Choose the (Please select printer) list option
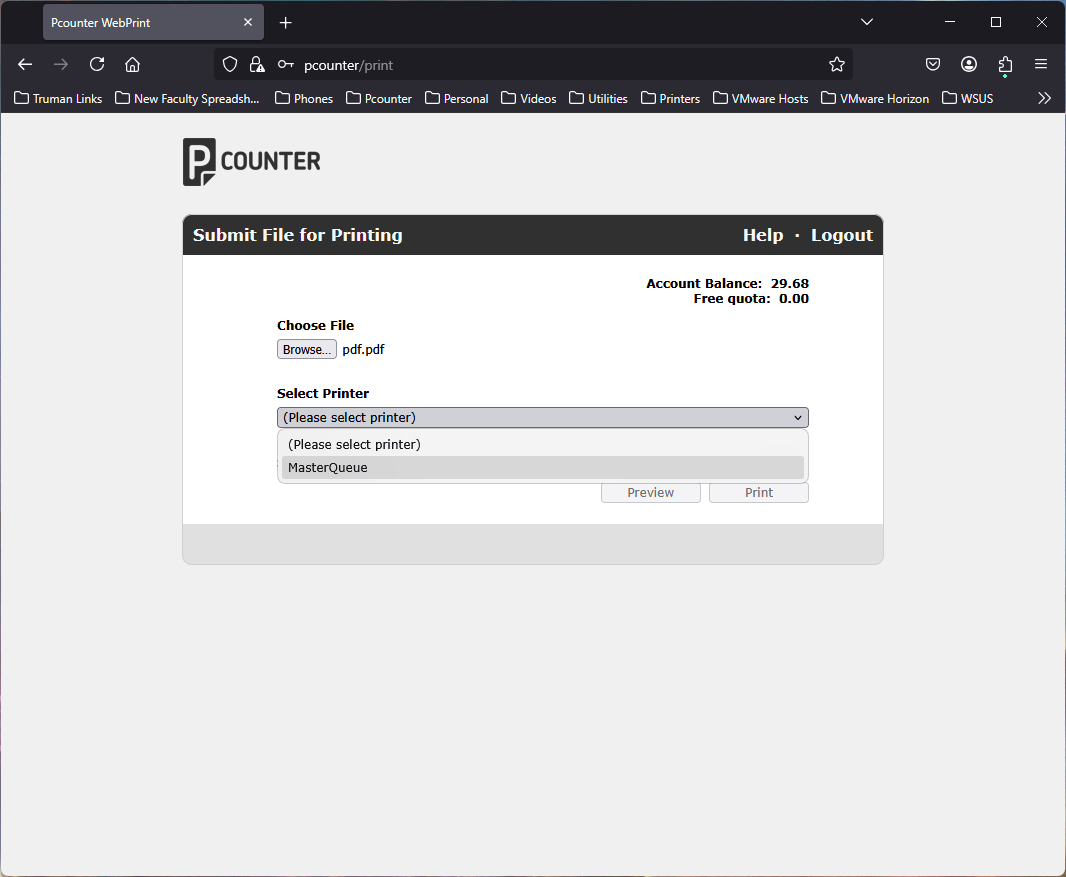The width and height of the screenshot is (1066, 877). click(543, 445)
